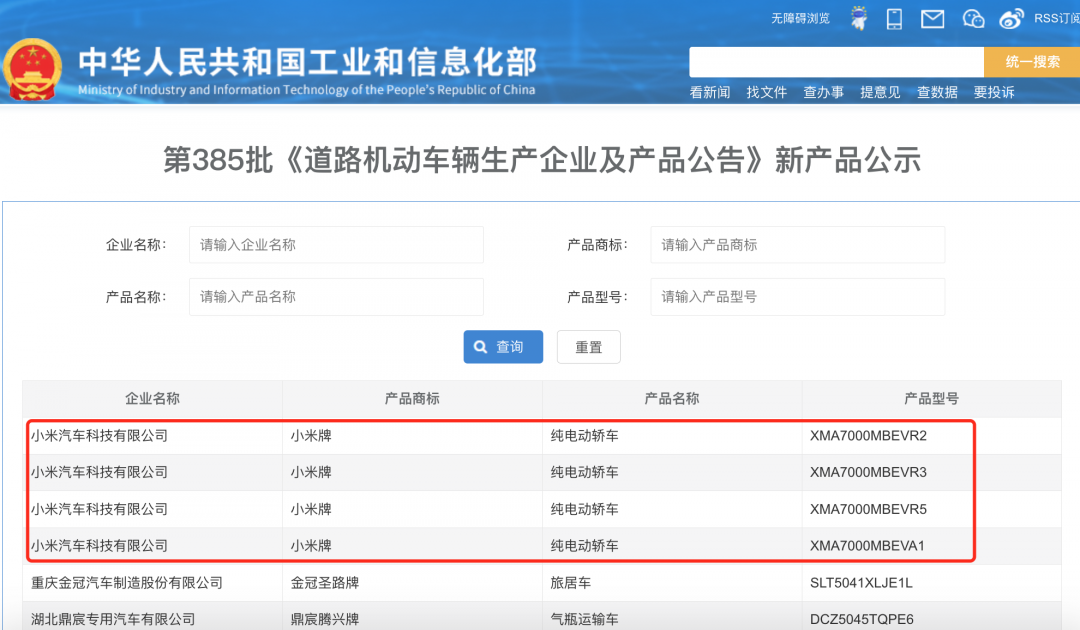This screenshot has height=630, width=1080.
Task: Focus the top site search box
Action: pos(836,62)
